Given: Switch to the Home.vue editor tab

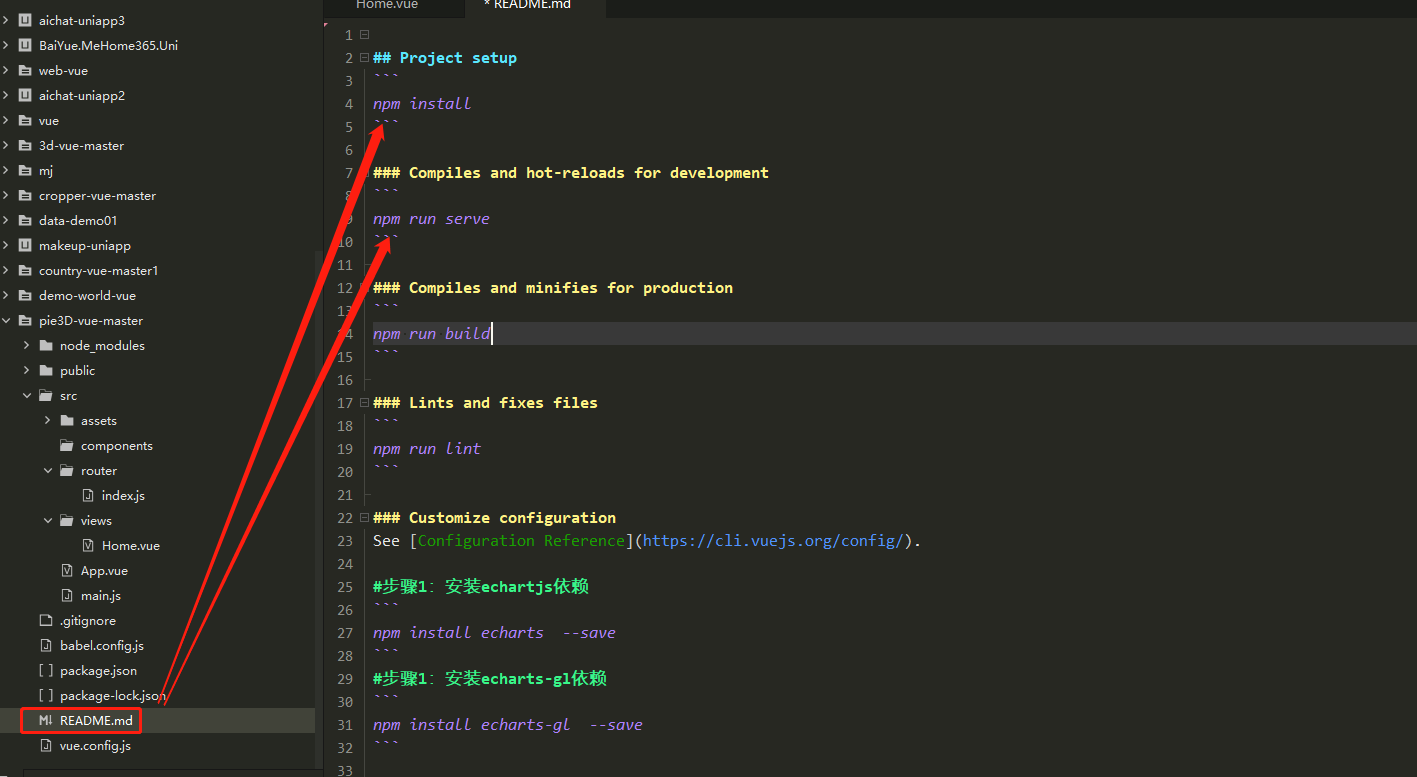Looking at the screenshot, I should click(395, 6).
